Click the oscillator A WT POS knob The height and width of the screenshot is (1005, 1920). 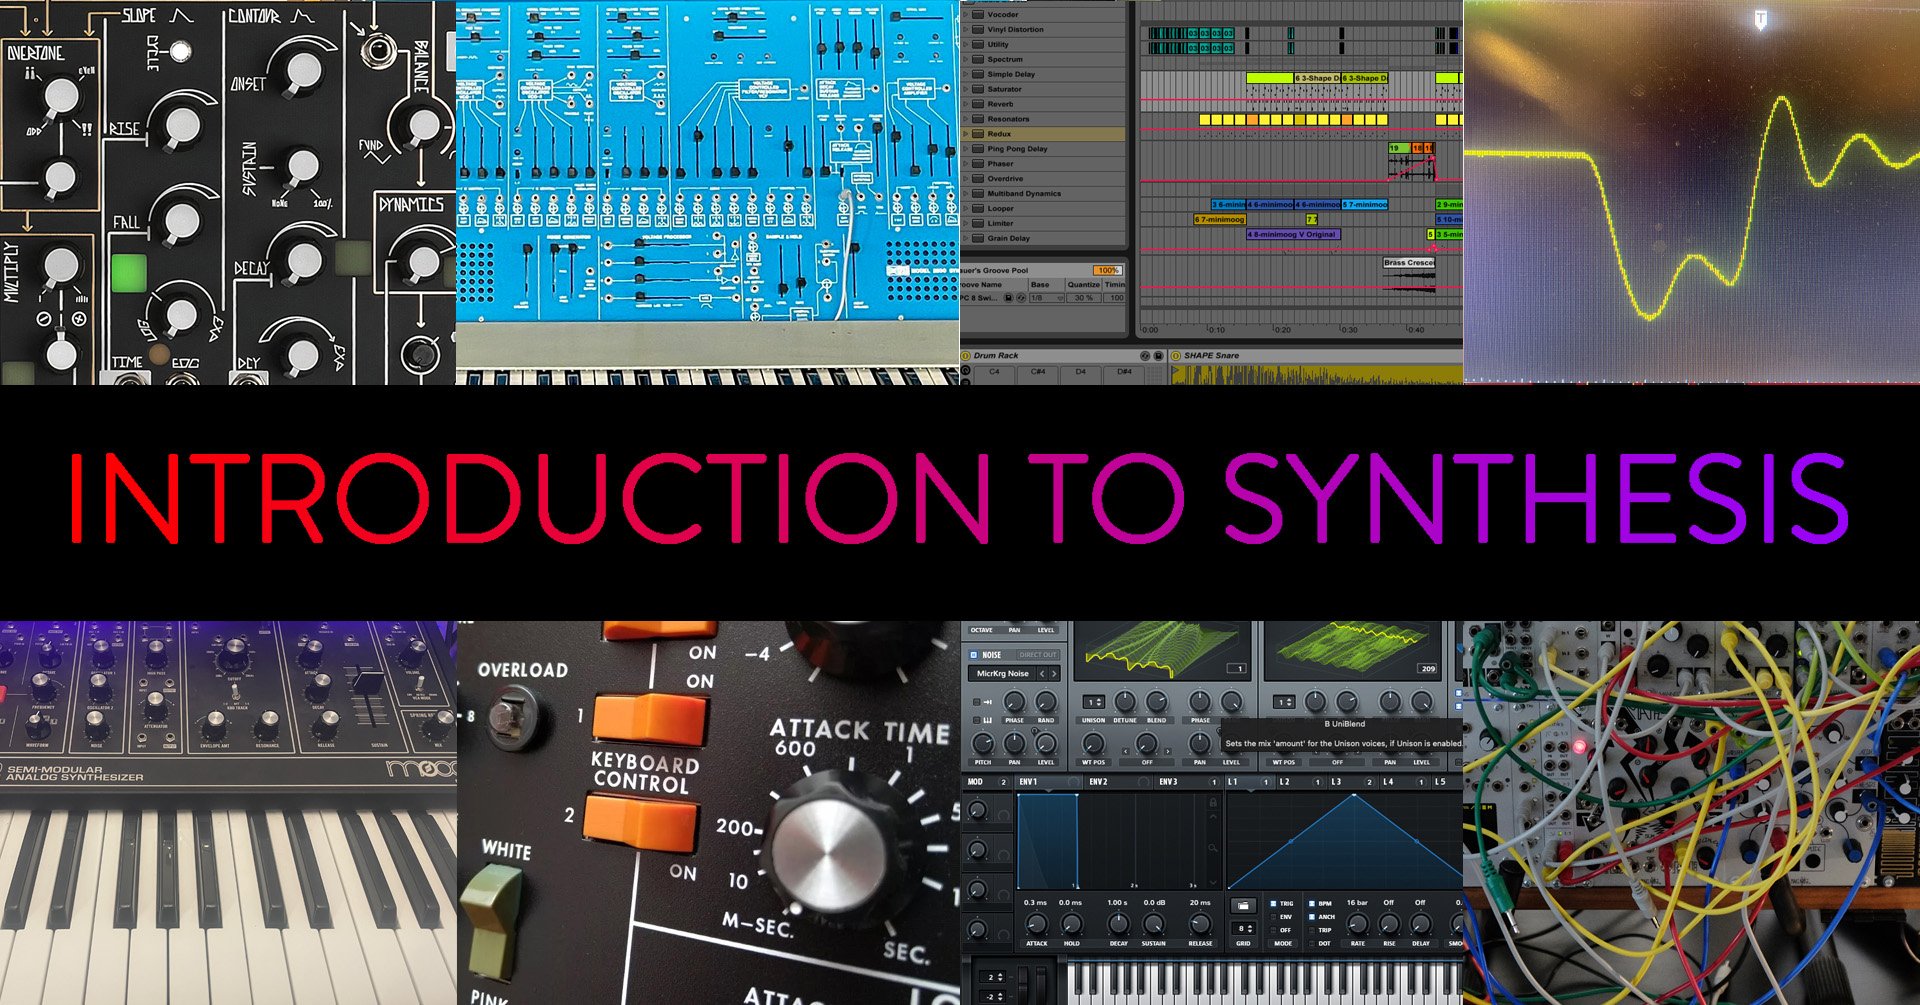coord(1093,744)
